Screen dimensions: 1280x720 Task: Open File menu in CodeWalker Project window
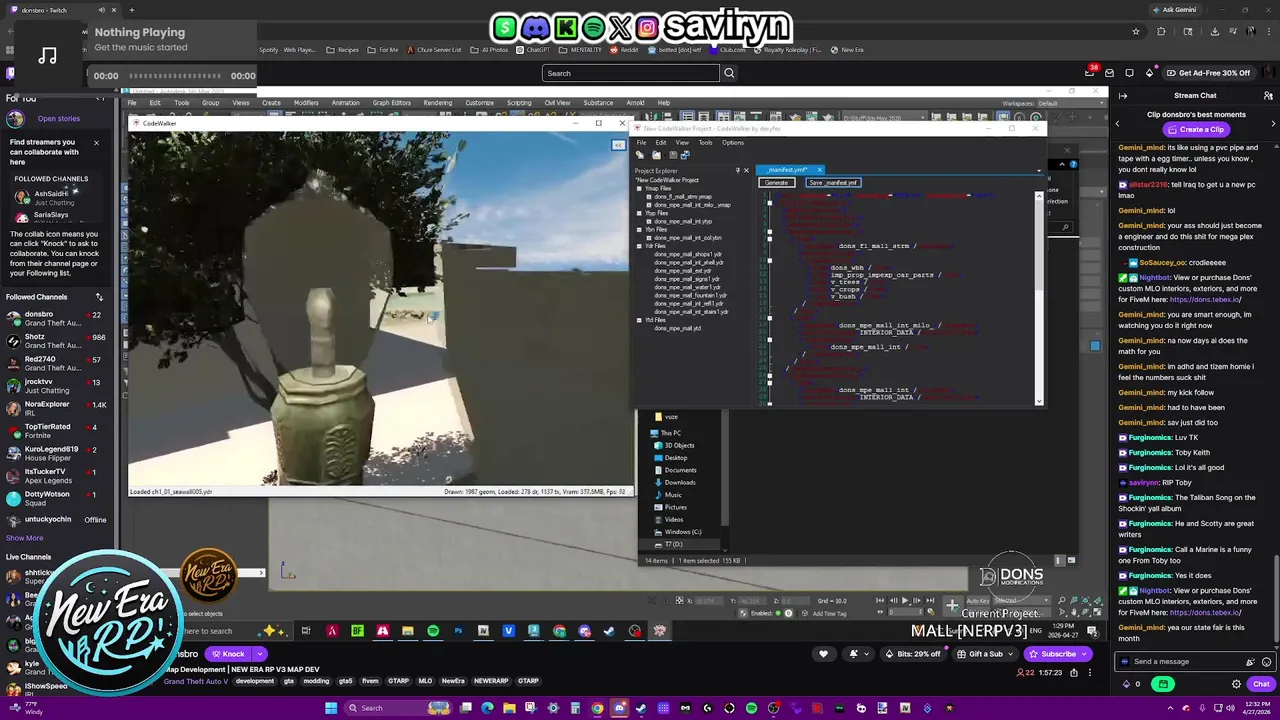(x=641, y=142)
